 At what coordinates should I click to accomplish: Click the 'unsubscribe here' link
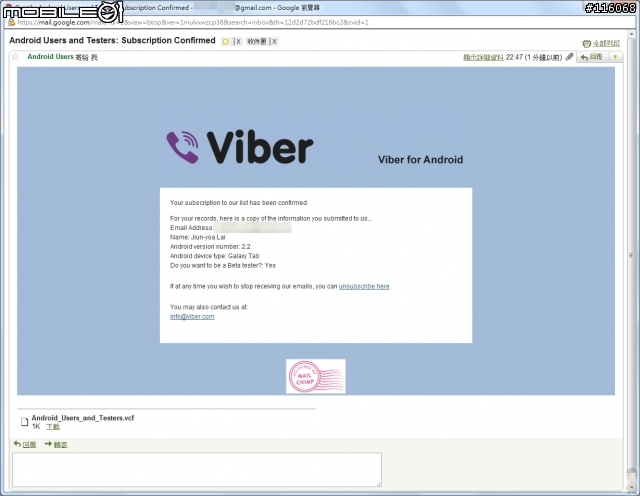[364, 286]
